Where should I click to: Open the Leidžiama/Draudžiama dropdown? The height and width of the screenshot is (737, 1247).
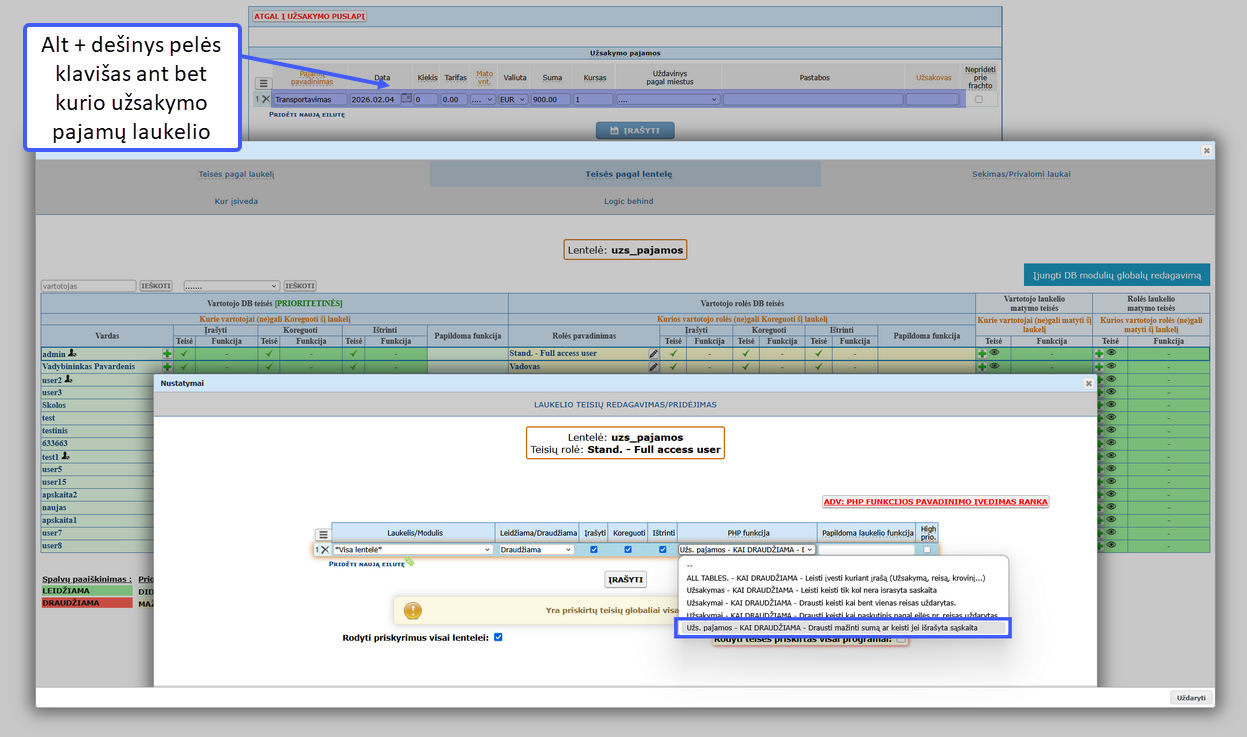coord(536,550)
